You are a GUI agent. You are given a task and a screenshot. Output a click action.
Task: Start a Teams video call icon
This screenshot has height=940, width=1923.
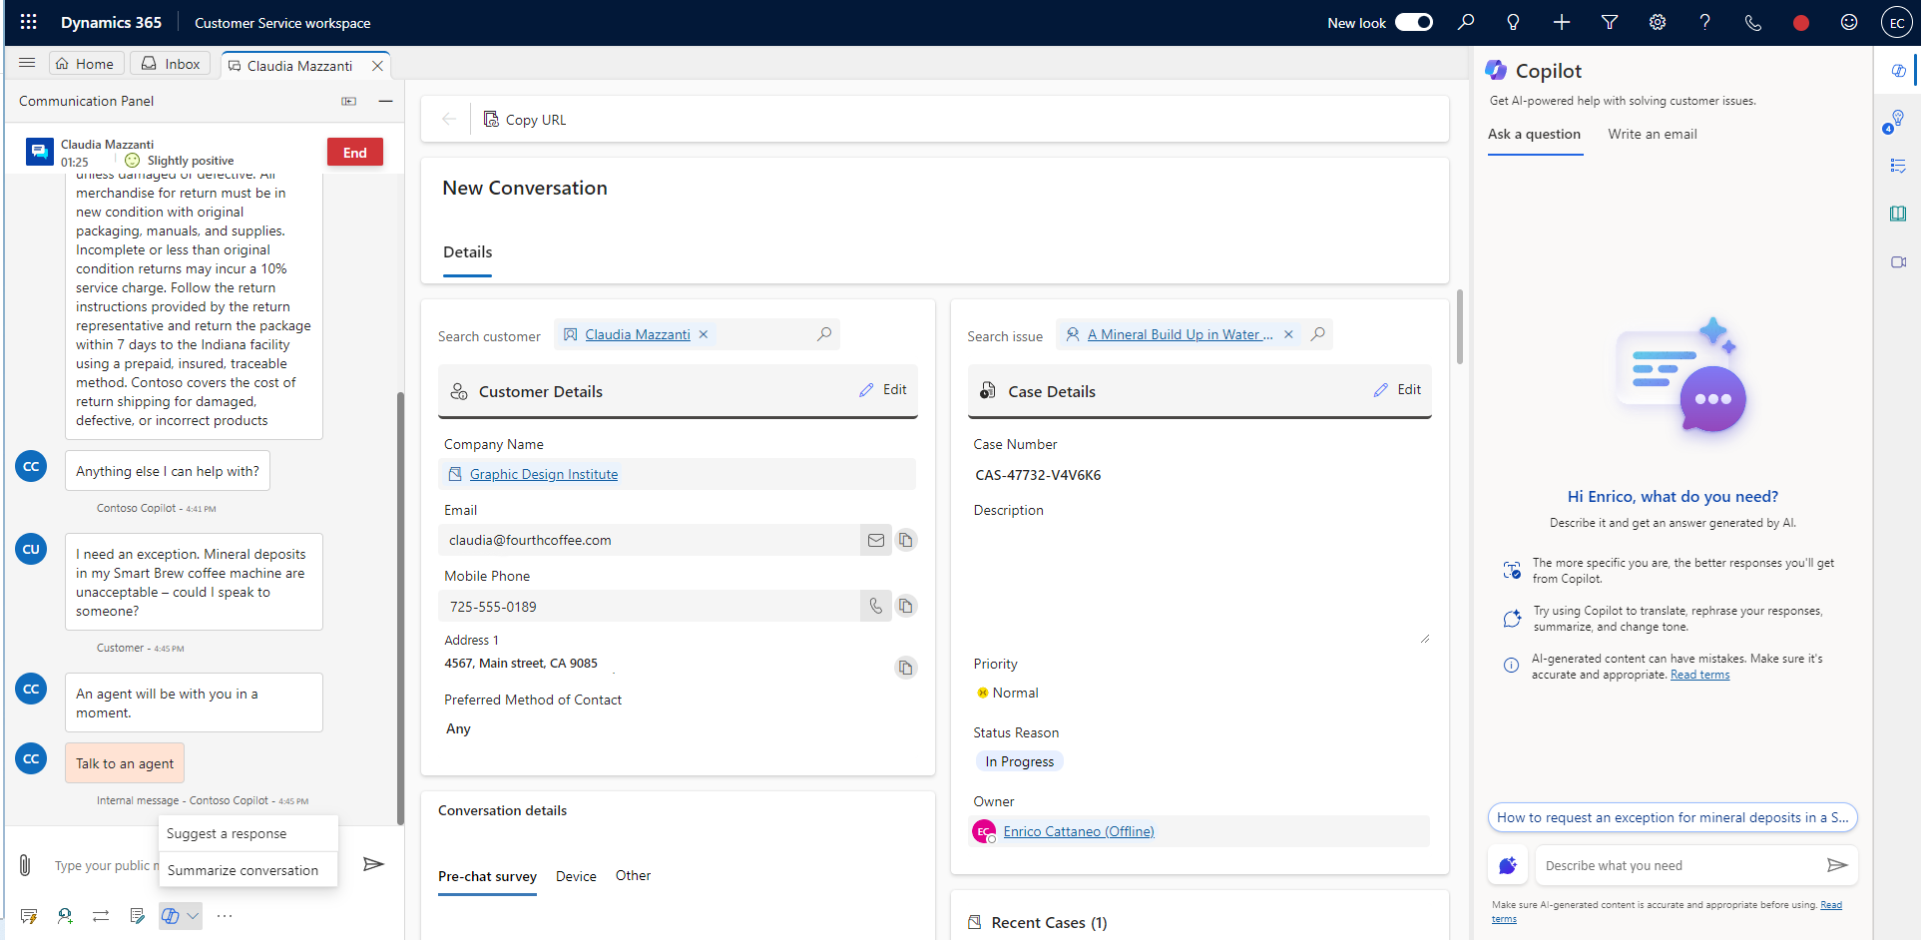point(1898,262)
